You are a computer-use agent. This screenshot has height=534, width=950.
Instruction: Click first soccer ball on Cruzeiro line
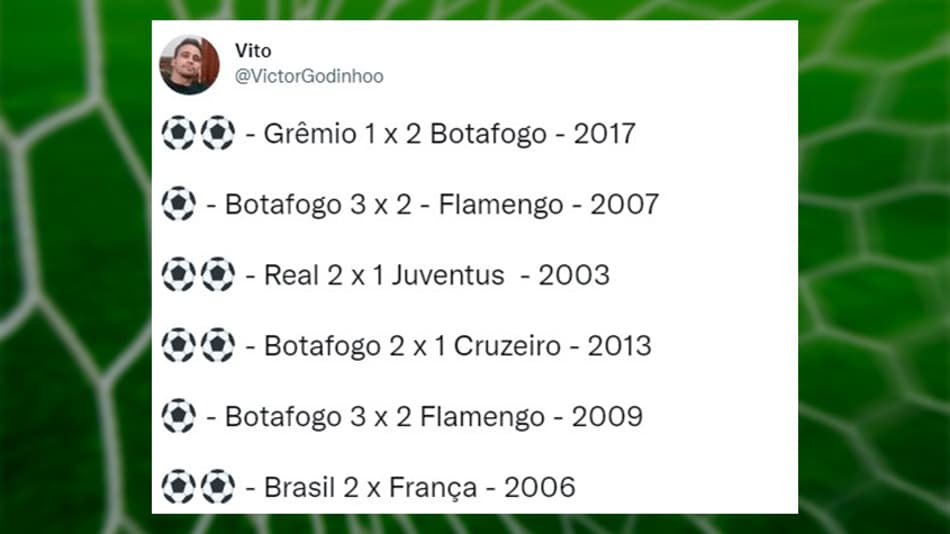coord(179,345)
